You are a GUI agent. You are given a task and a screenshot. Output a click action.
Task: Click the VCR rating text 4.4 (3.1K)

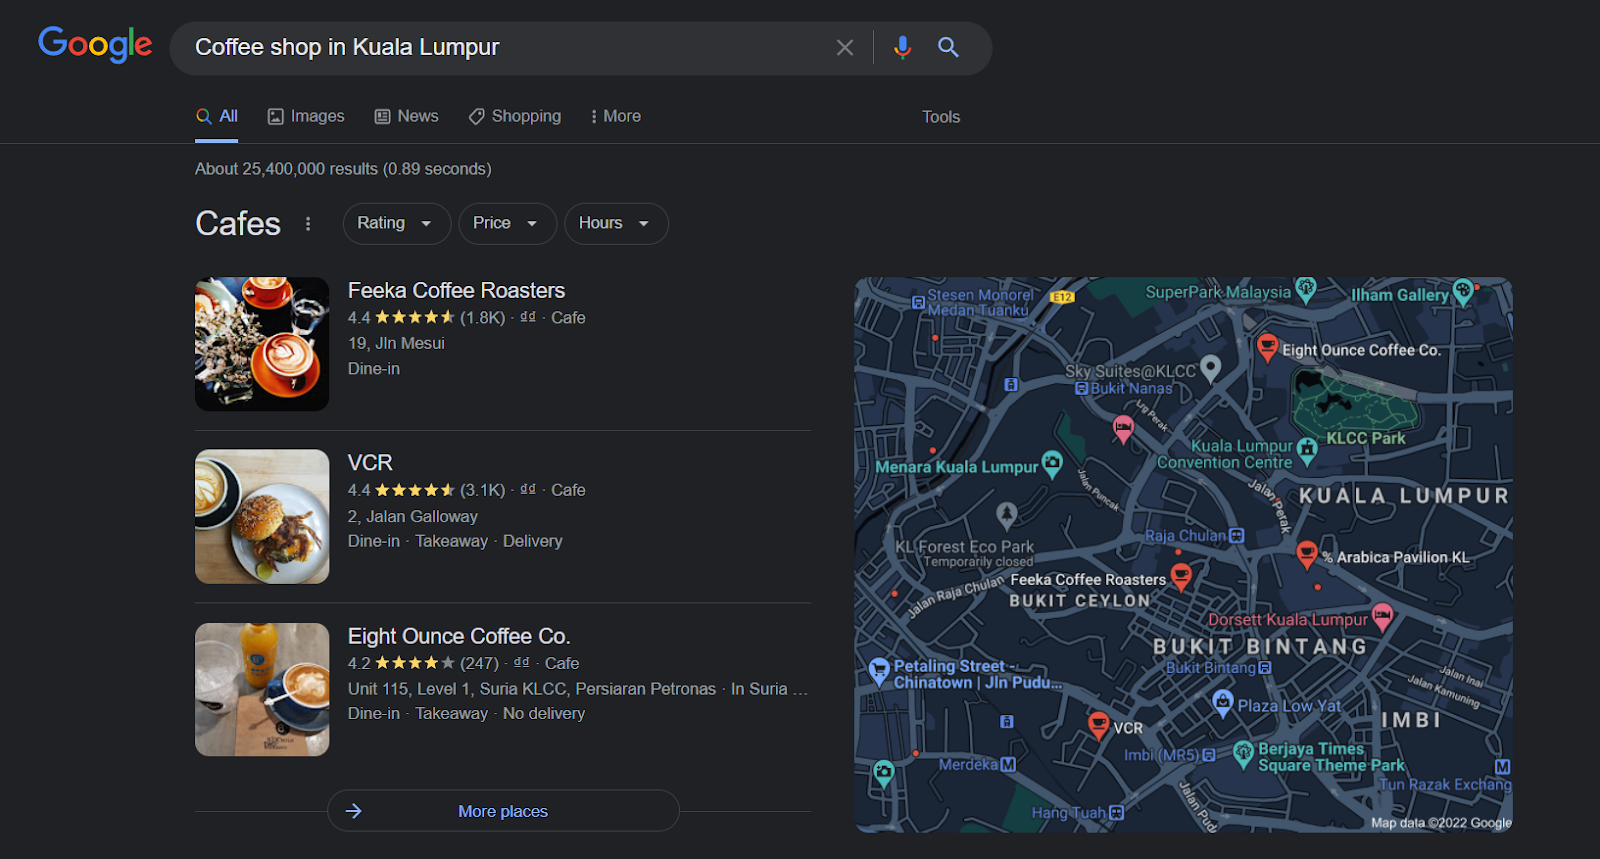[427, 490]
